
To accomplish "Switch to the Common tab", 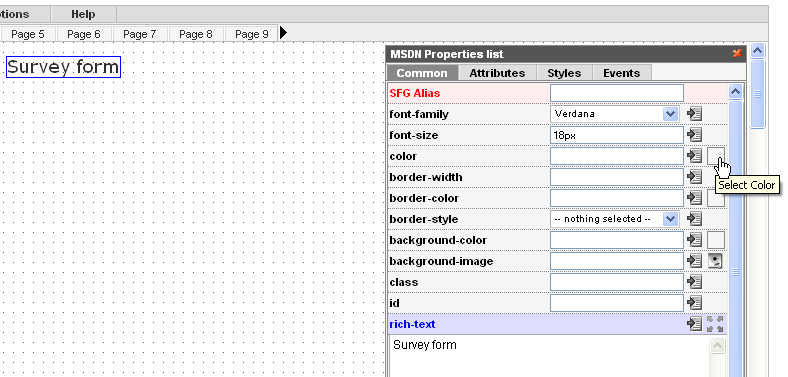I will 422,73.
